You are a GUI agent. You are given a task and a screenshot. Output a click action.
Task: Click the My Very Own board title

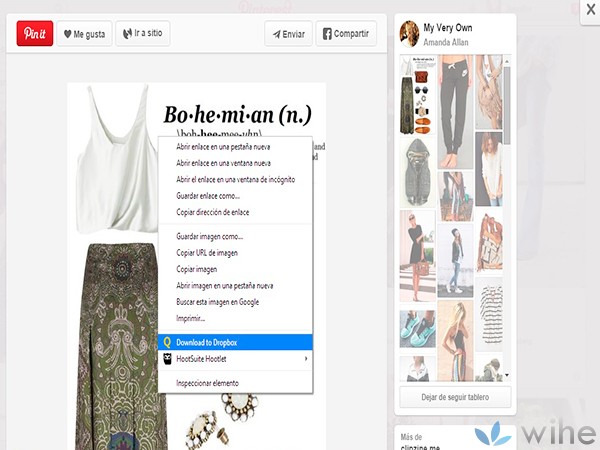pos(447,28)
